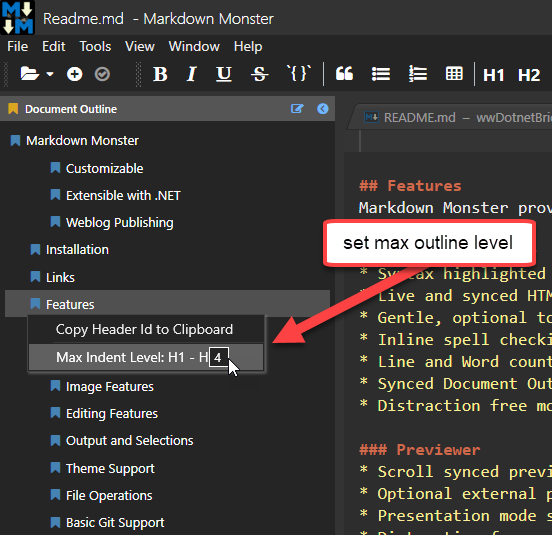Click the edit icon in Document Outline header
Screen dimensions: 552x535
[297, 108]
